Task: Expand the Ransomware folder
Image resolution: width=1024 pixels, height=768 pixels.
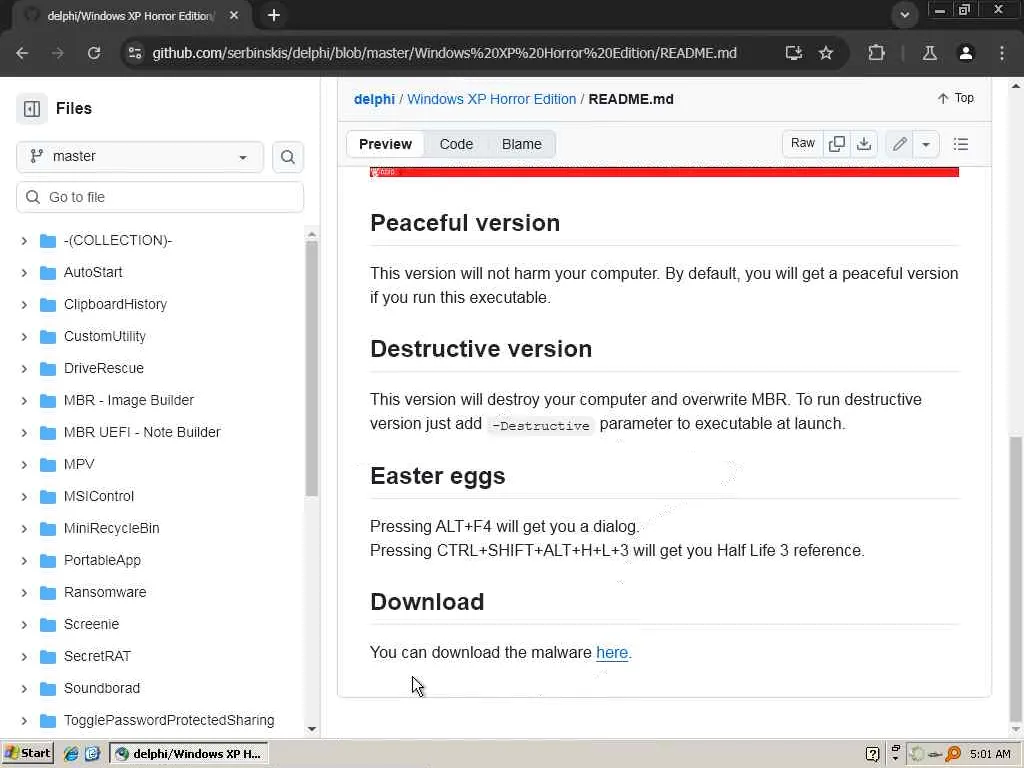Action: tap(24, 592)
